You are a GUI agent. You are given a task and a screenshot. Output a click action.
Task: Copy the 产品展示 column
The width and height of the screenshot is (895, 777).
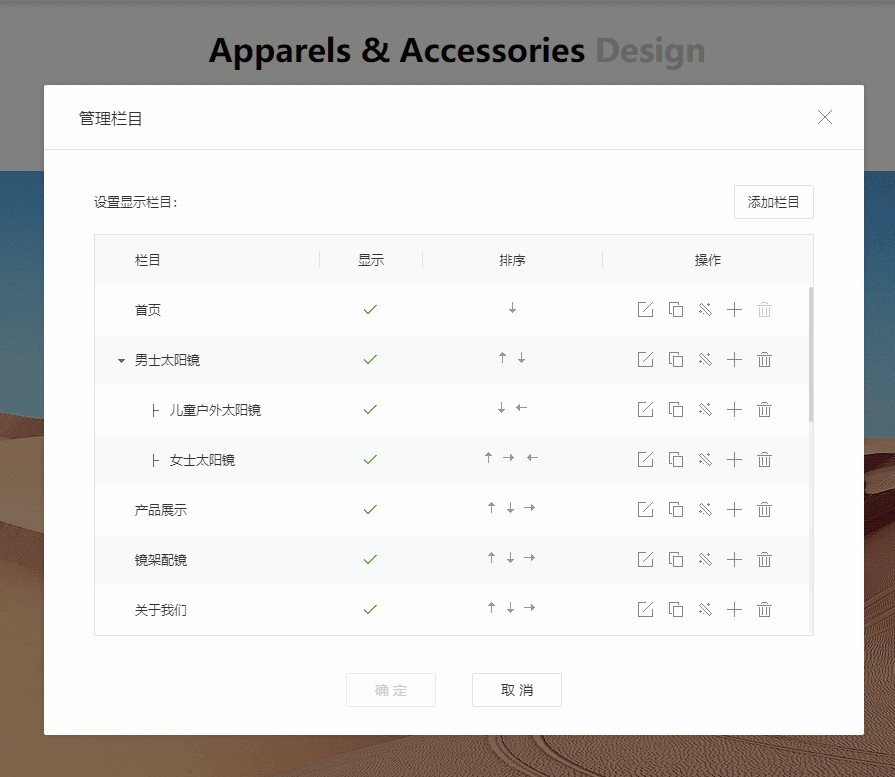pyautogui.click(x=676, y=509)
